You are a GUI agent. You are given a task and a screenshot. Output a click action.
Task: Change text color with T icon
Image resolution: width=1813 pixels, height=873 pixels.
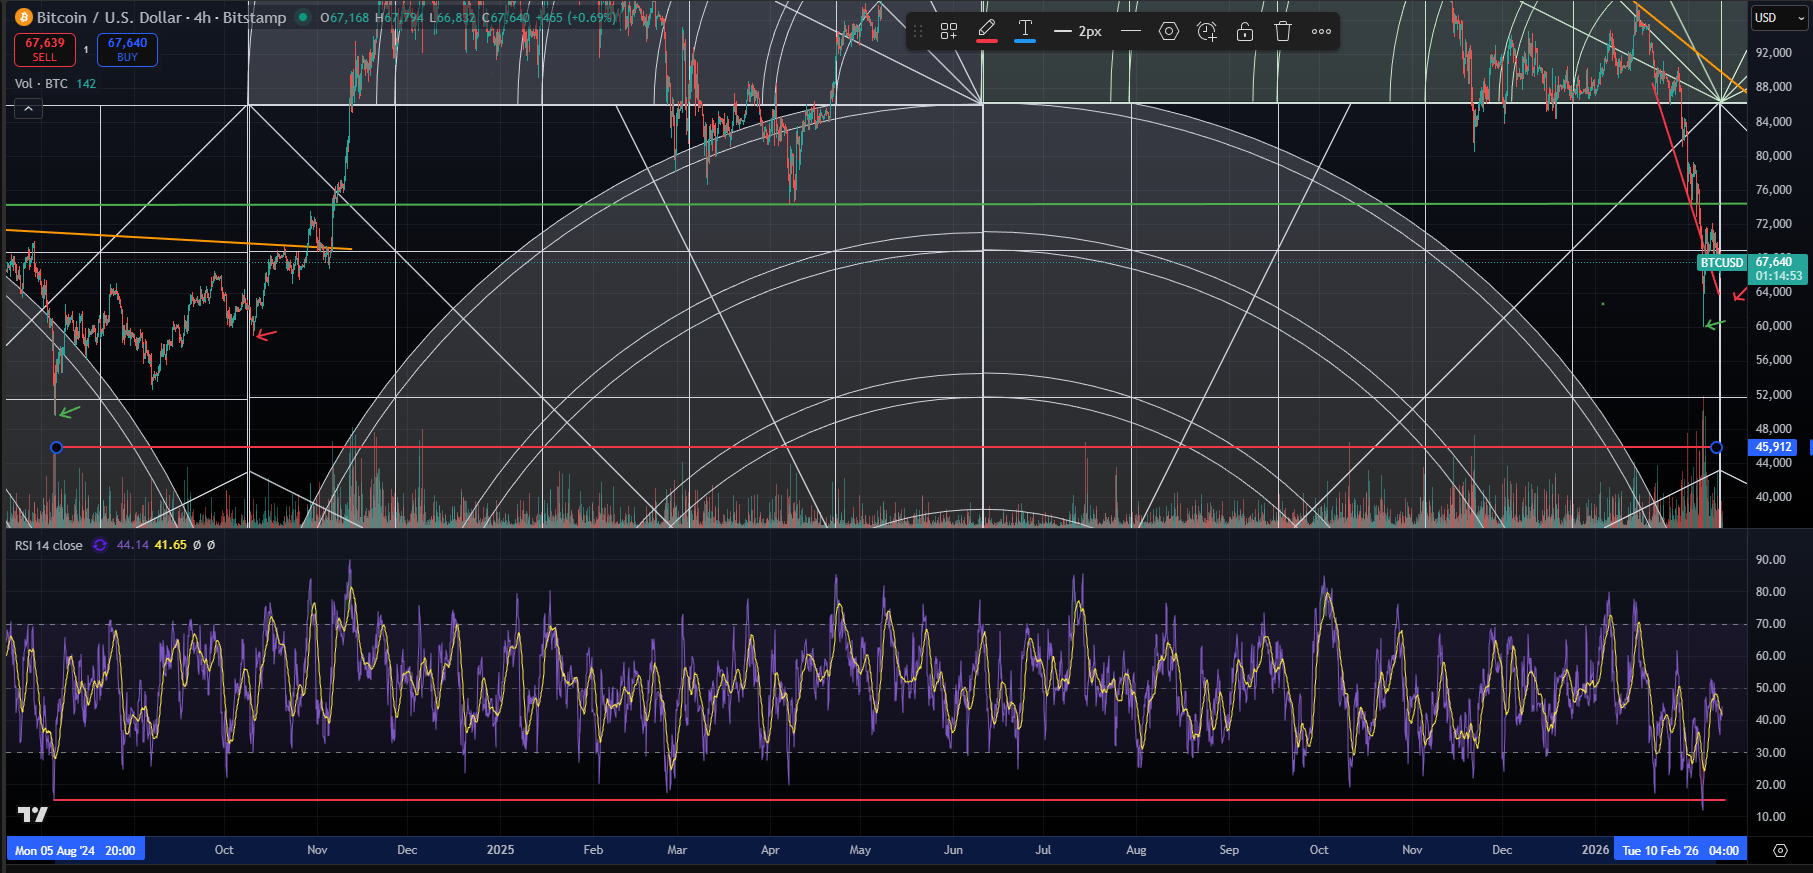(x=1025, y=31)
